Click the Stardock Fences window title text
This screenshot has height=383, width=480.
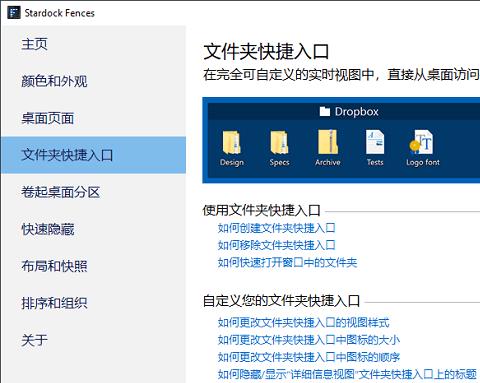[59, 13]
